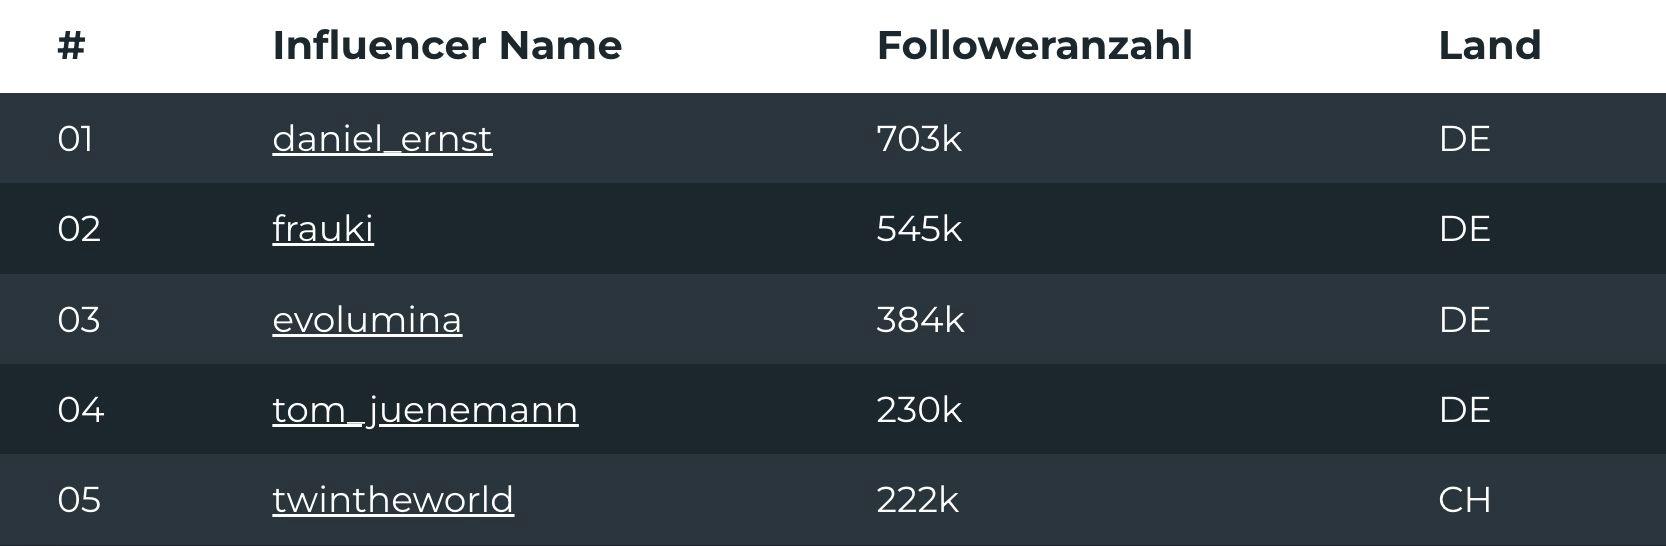1666x546 pixels.
Task: Select the 384k follower count cell
Action: coord(920,320)
